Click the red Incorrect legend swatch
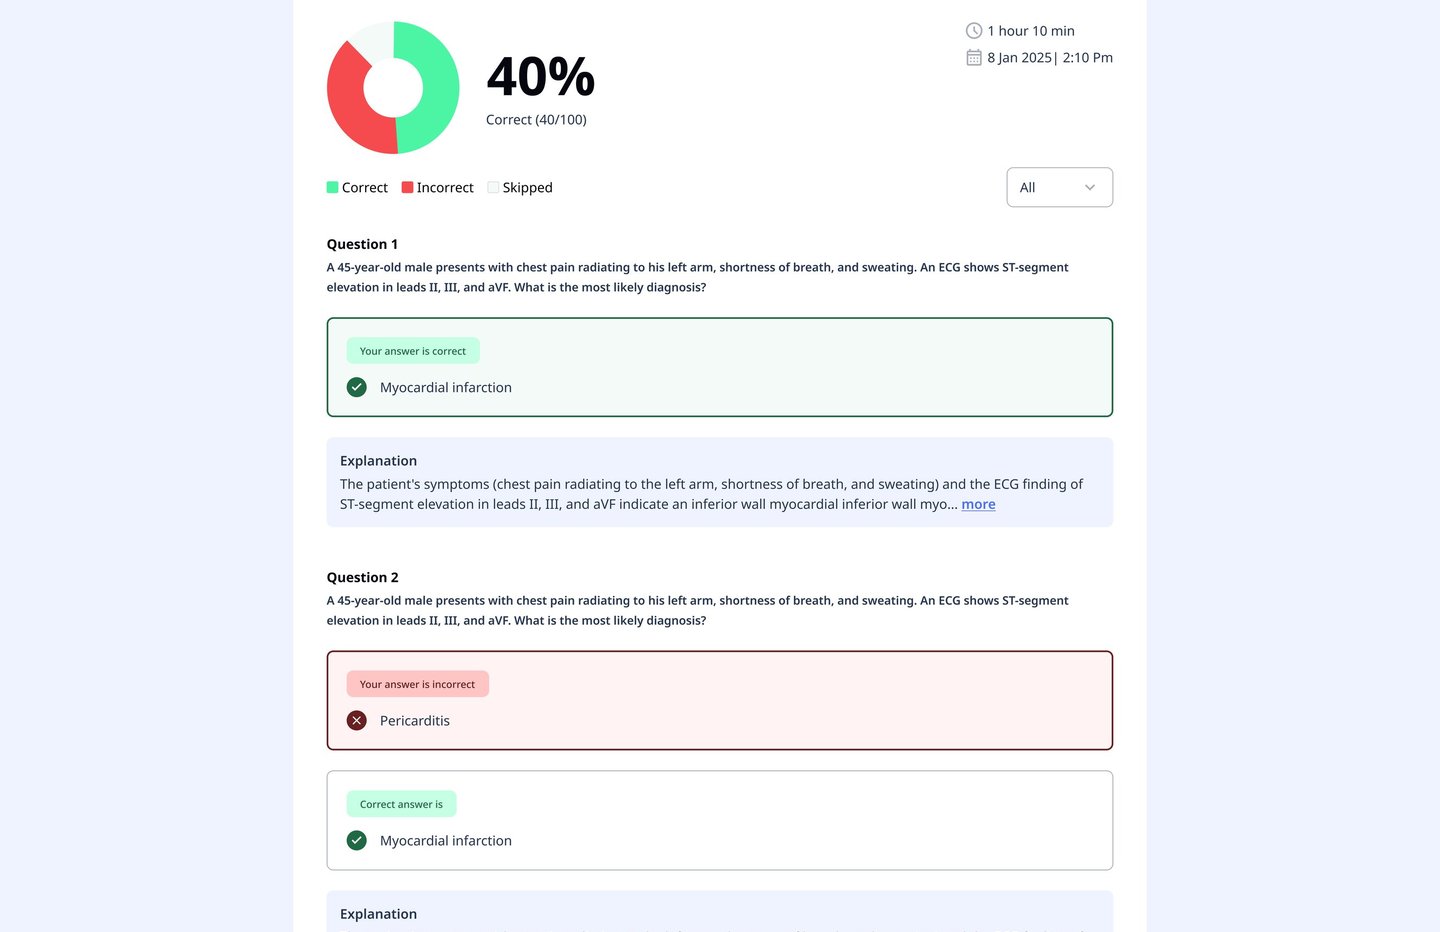This screenshot has width=1440, height=932. (407, 187)
